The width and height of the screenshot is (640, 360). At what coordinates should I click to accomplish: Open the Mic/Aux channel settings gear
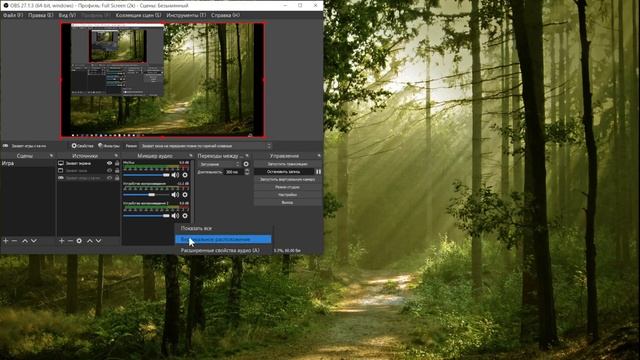(185, 175)
